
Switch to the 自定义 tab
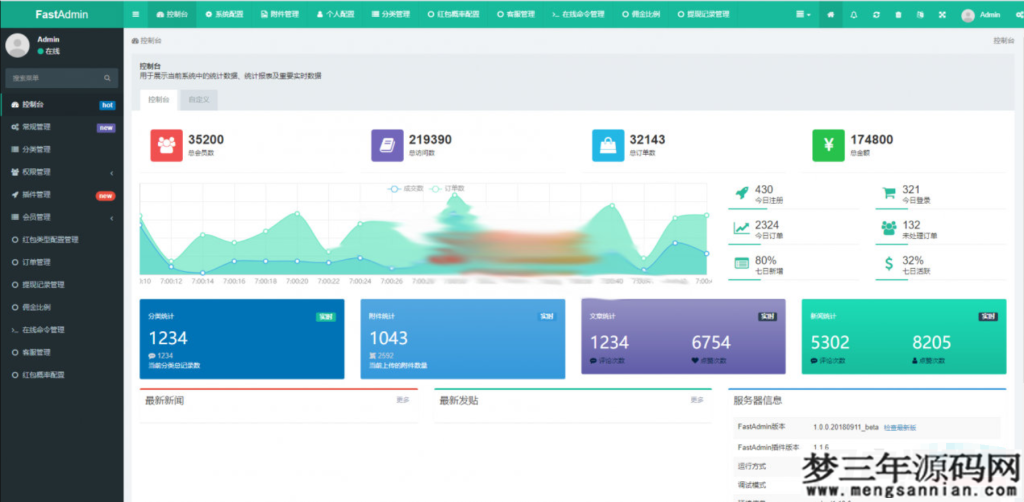pyautogui.click(x=198, y=99)
